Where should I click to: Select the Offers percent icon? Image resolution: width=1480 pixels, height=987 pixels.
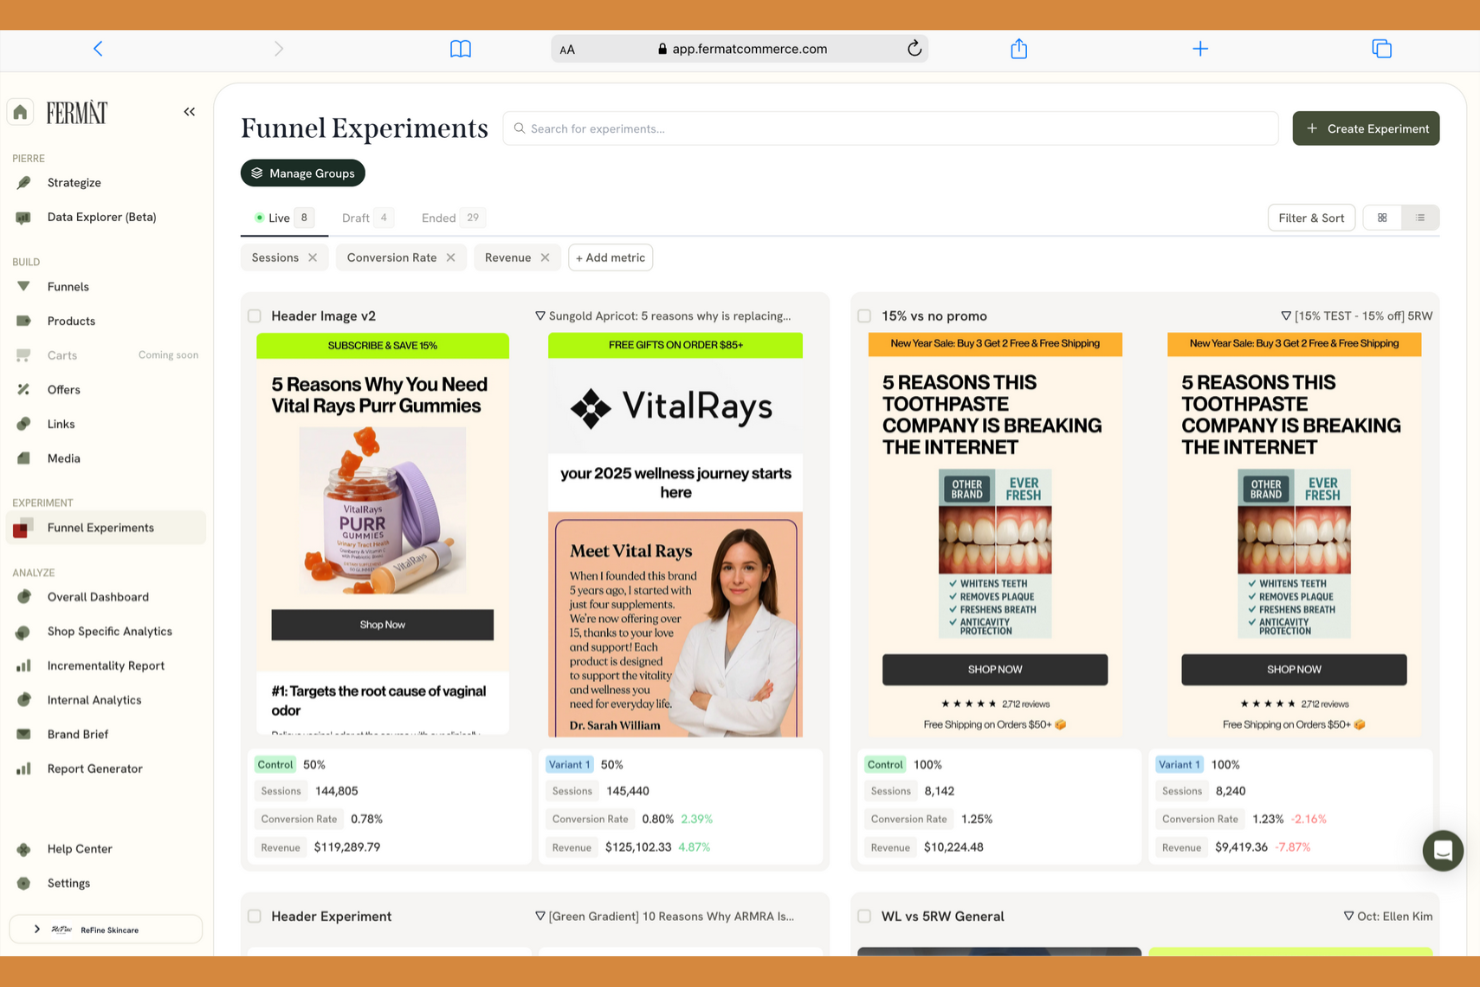pyautogui.click(x=24, y=389)
